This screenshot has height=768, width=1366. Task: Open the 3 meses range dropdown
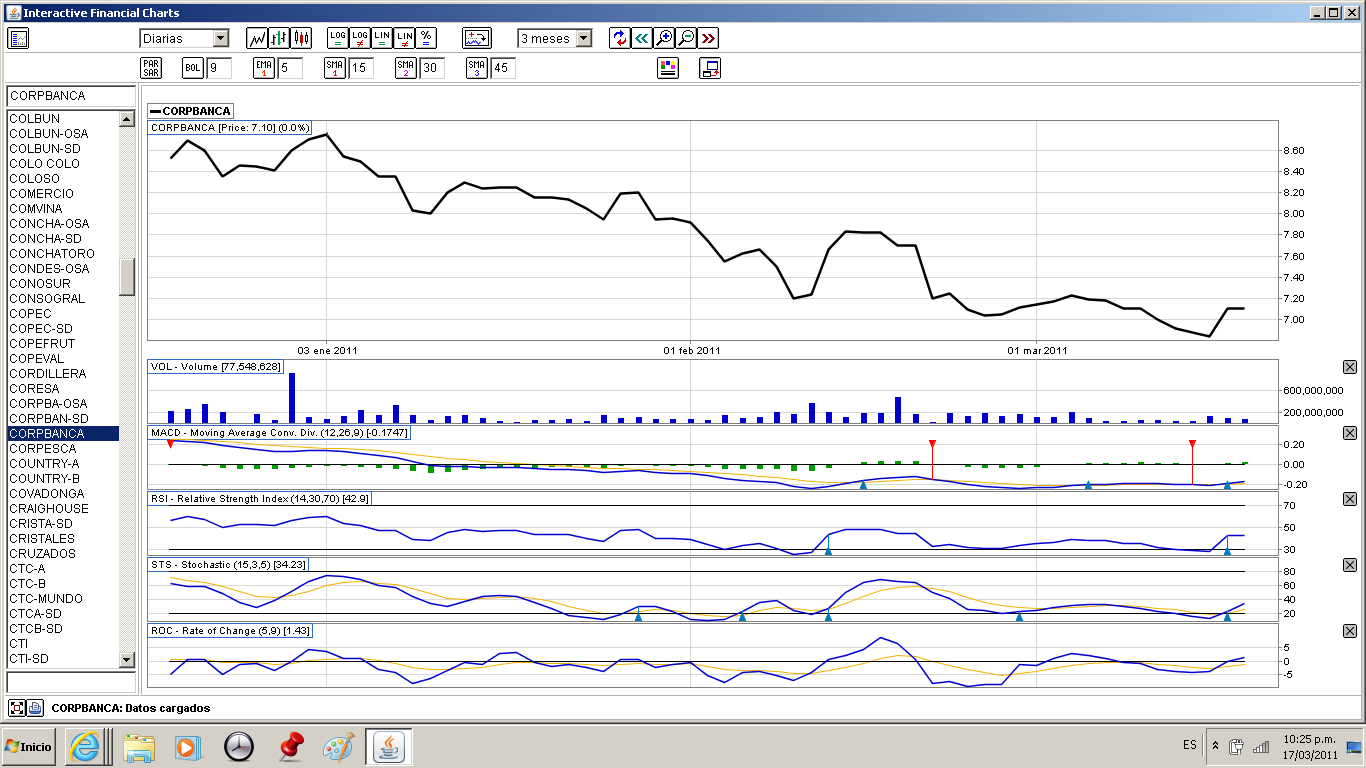coord(584,38)
